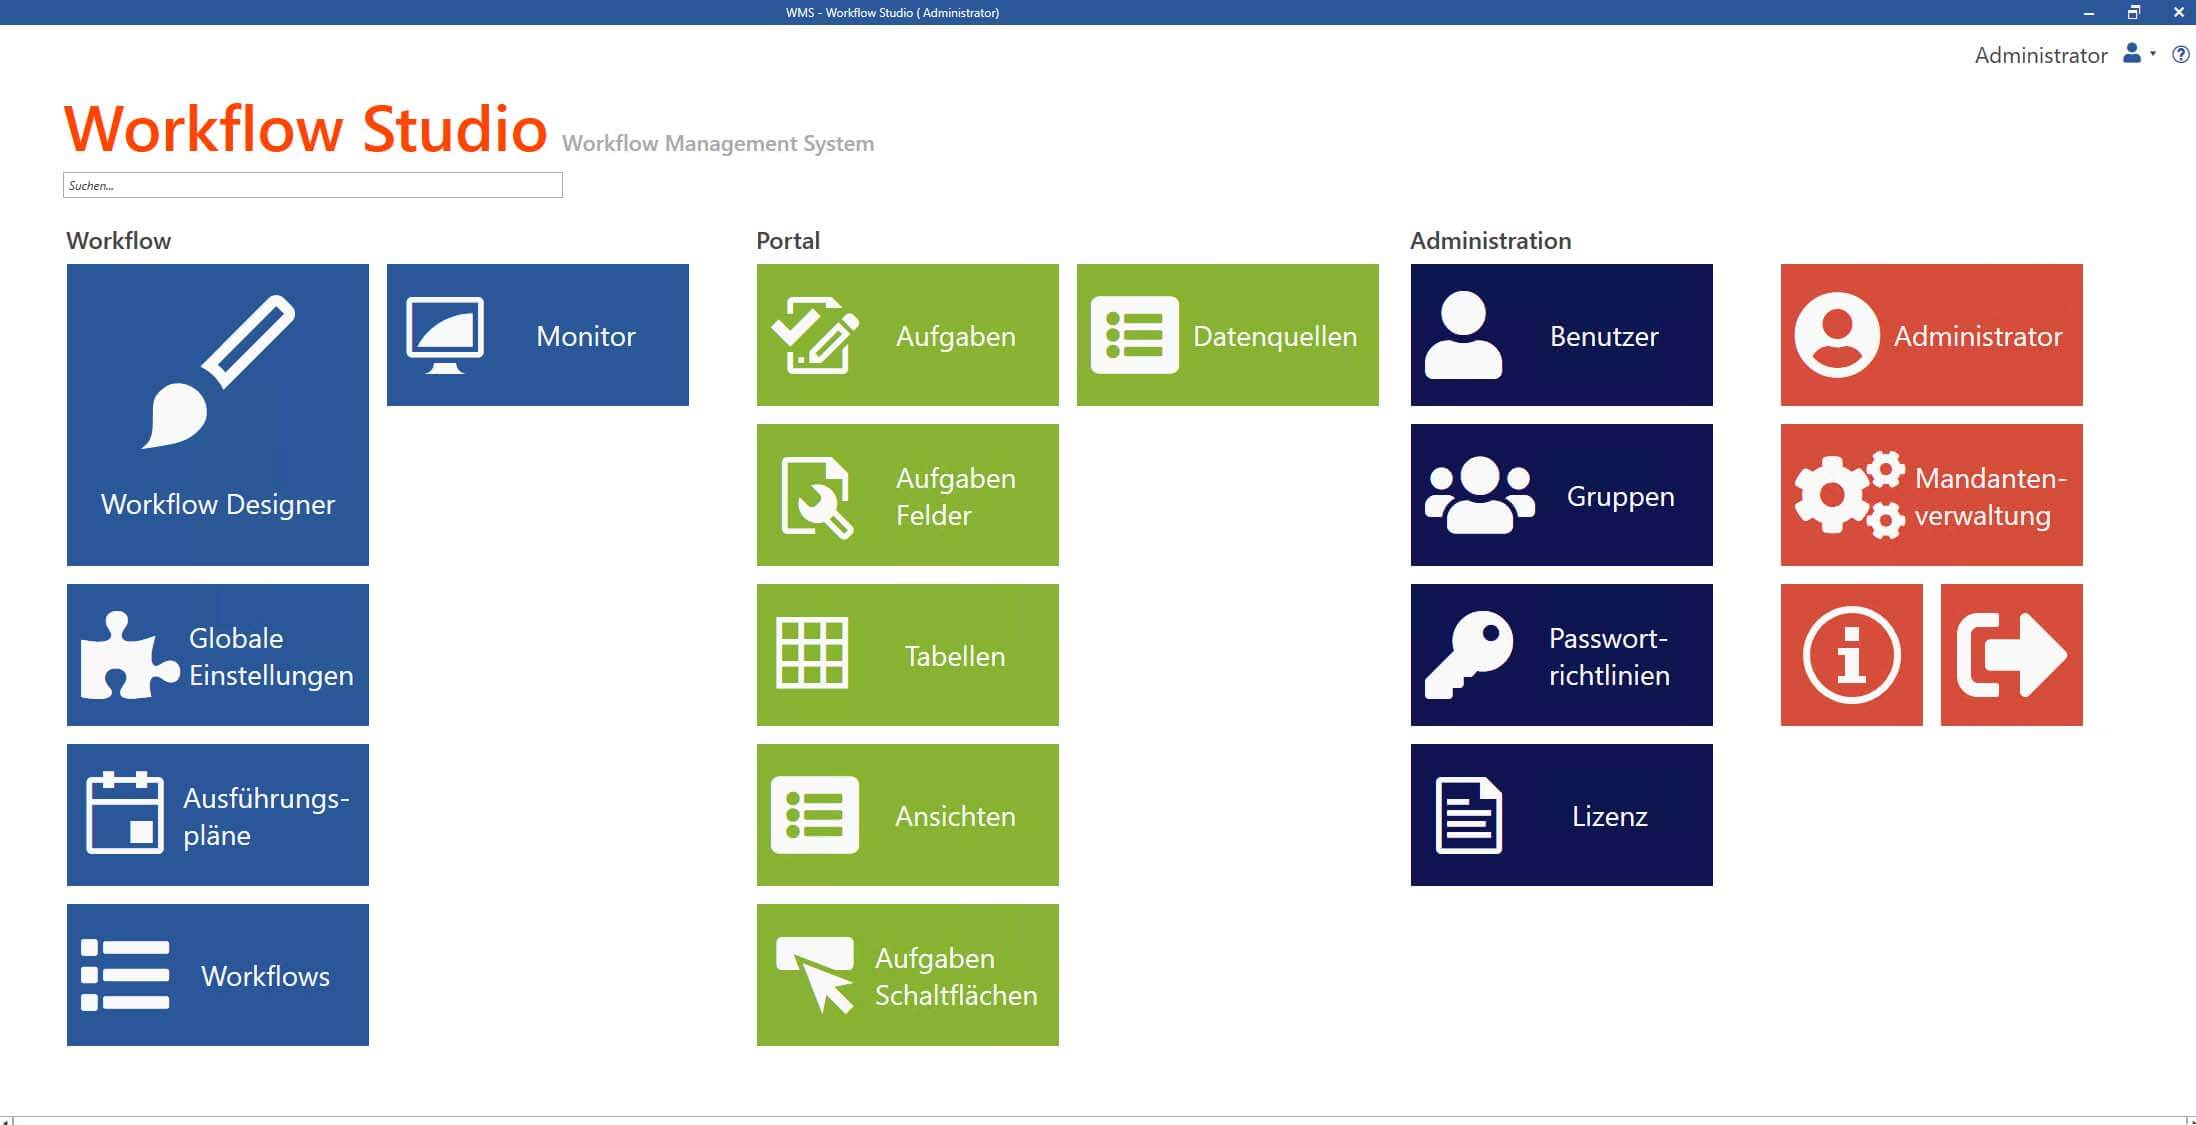This screenshot has width=2196, height=1125.
Task: Open the Benutzer tile
Action: (1561, 335)
